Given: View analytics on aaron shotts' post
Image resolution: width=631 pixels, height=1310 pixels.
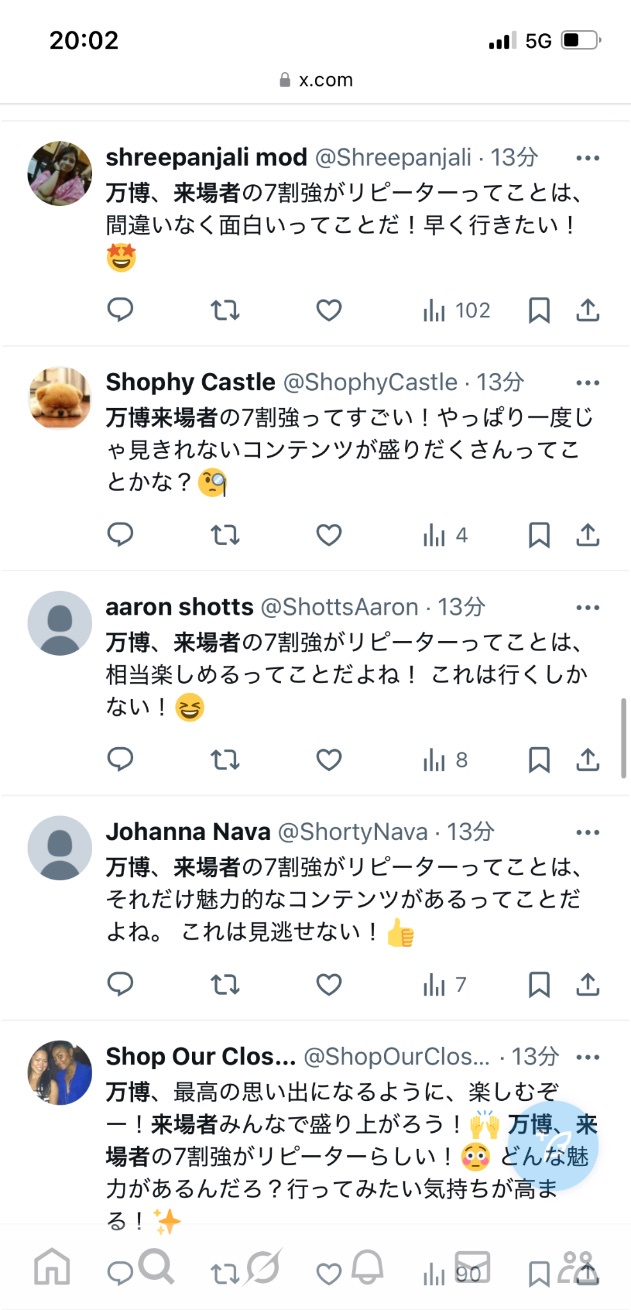Looking at the screenshot, I should point(446,761).
